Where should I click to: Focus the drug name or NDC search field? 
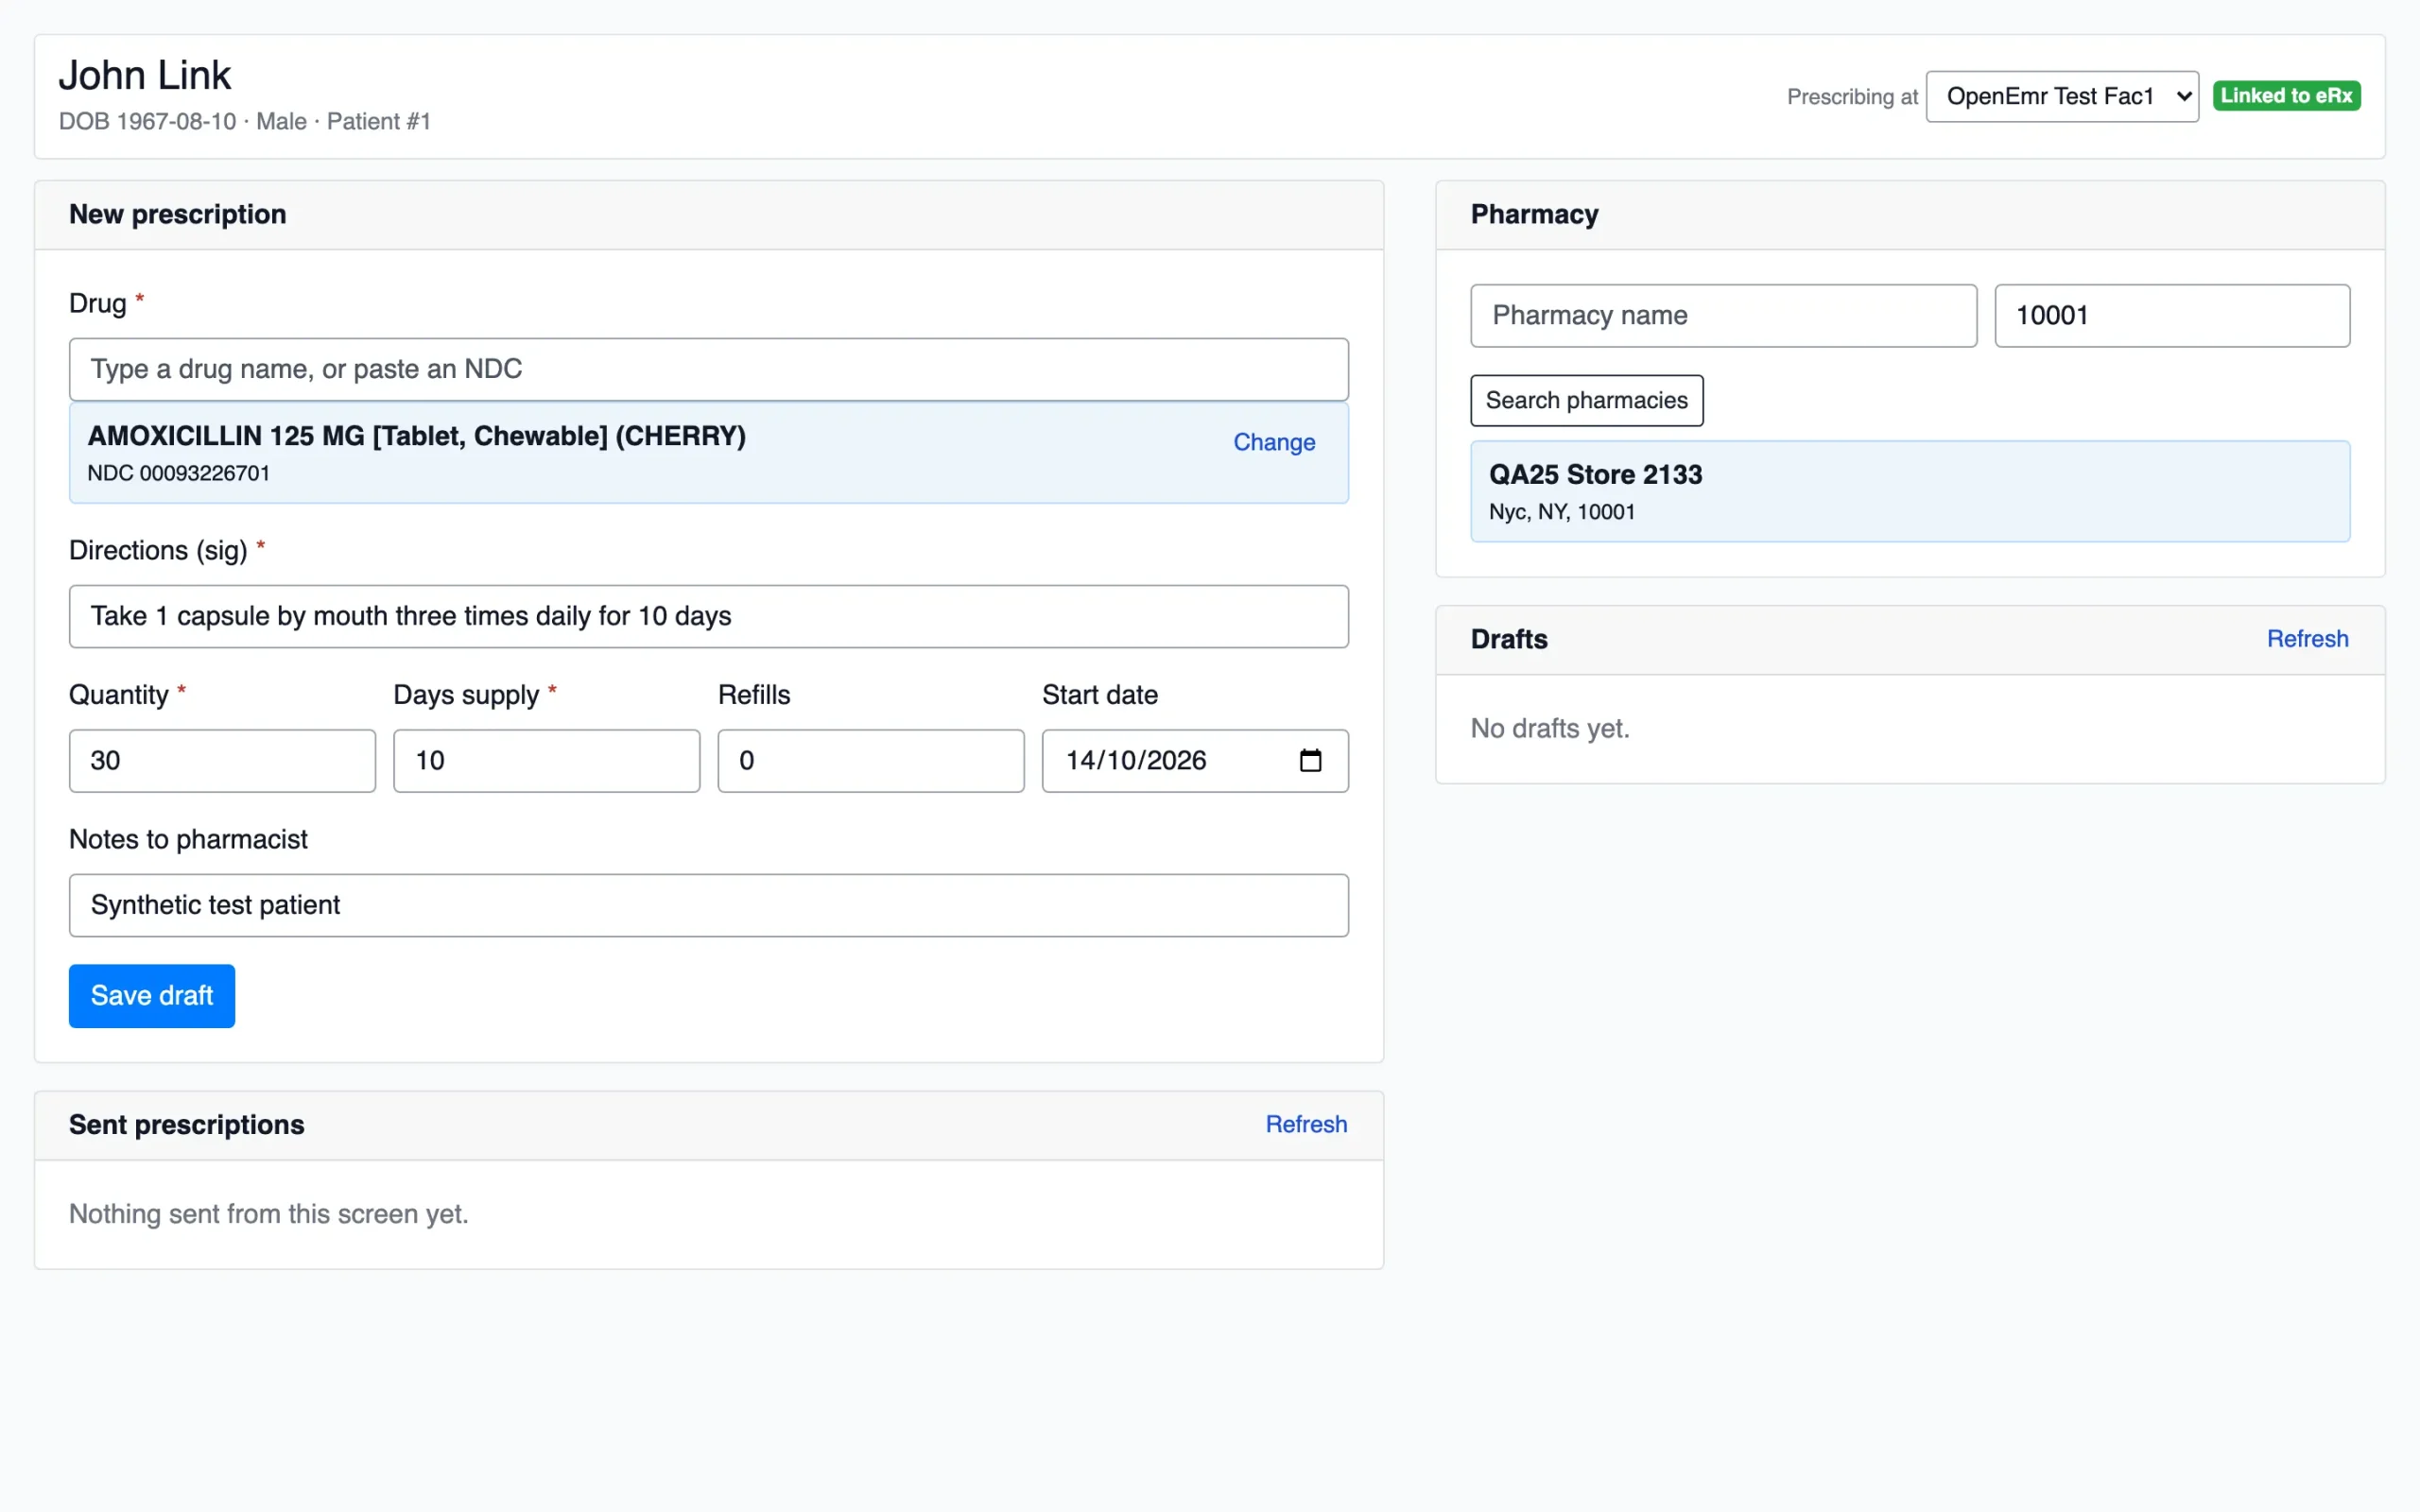point(708,369)
